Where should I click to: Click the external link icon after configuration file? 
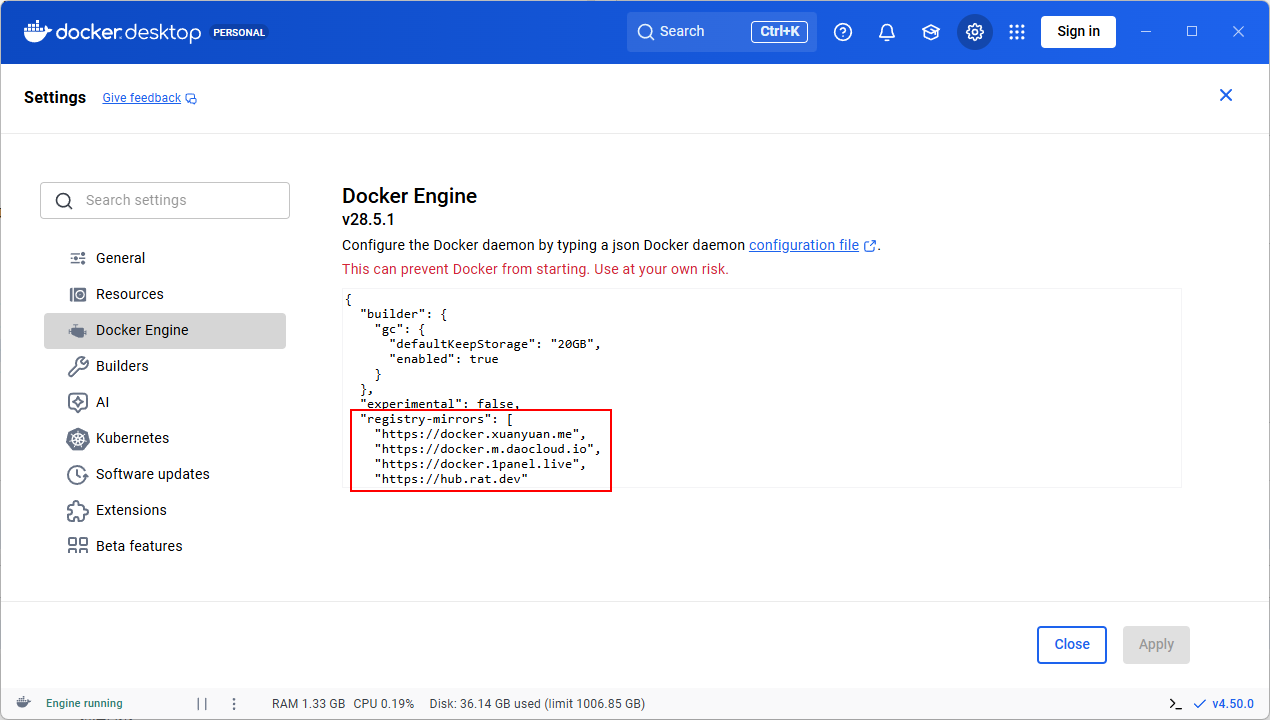click(870, 246)
